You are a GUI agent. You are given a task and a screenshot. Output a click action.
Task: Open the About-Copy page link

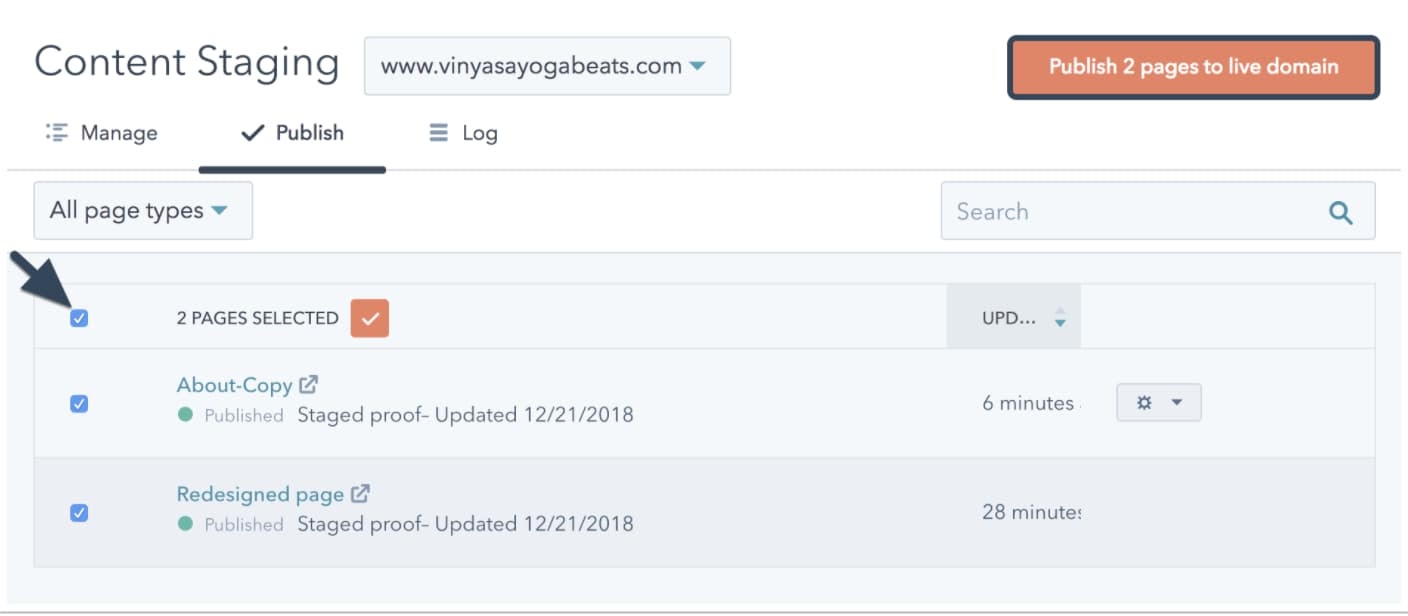coord(234,385)
